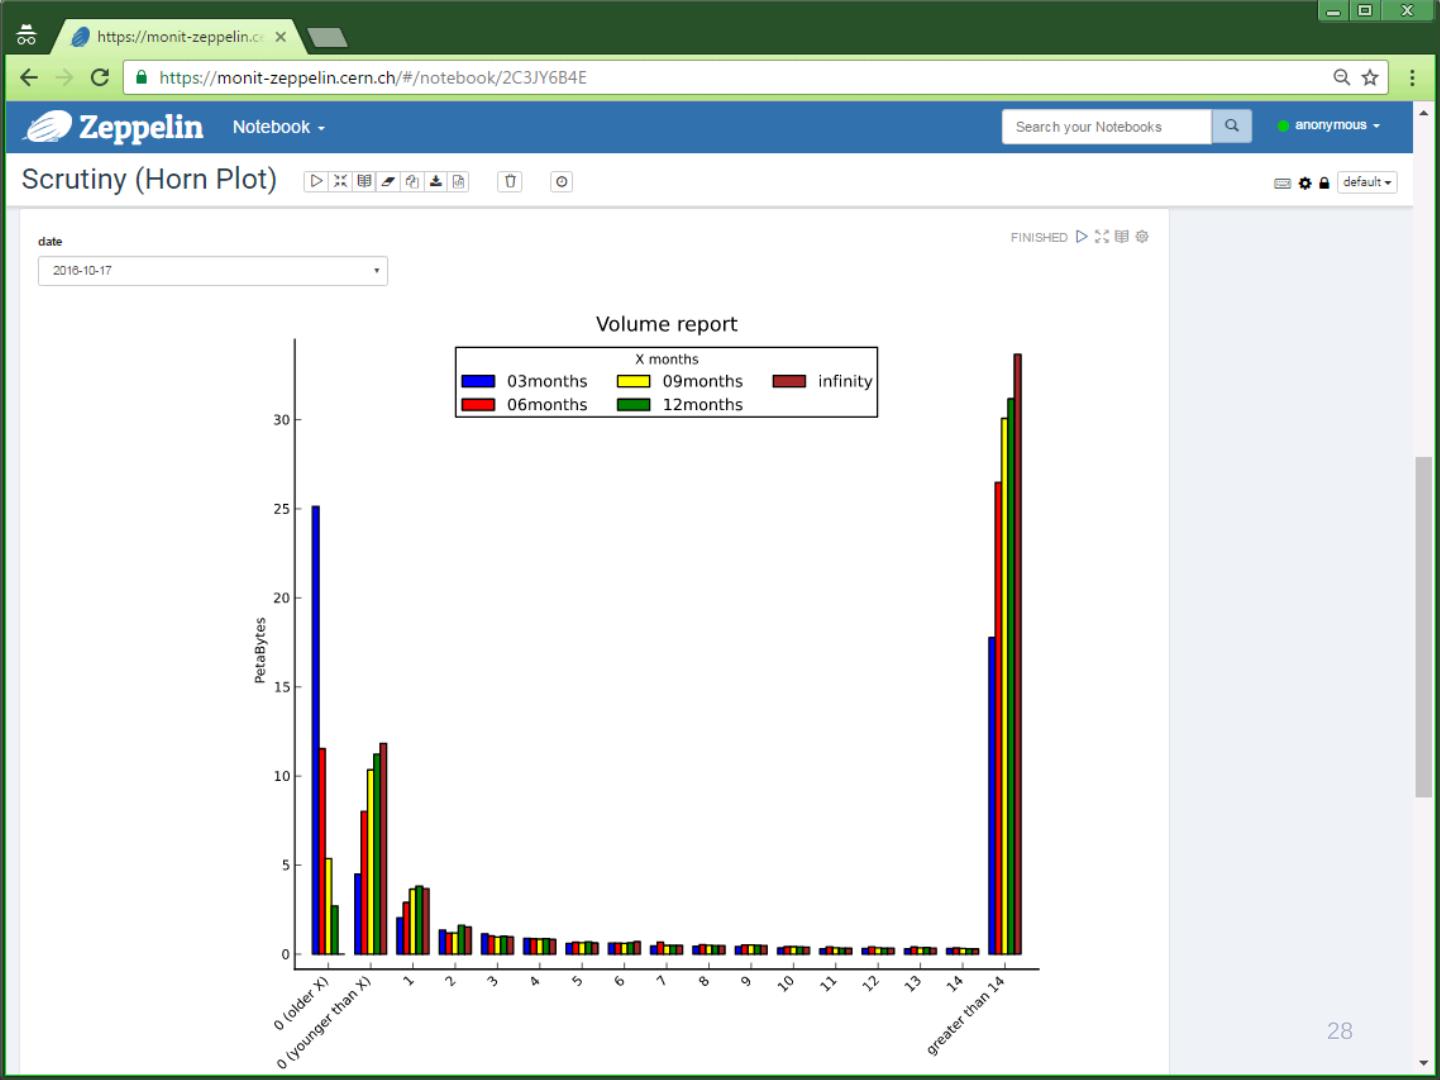Run all paragraphs in the notebook
1440x1080 pixels.
tap(316, 181)
